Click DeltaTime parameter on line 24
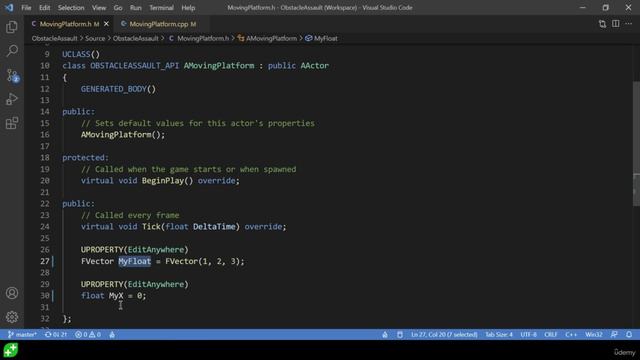The width and height of the screenshot is (640, 360). (214, 227)
